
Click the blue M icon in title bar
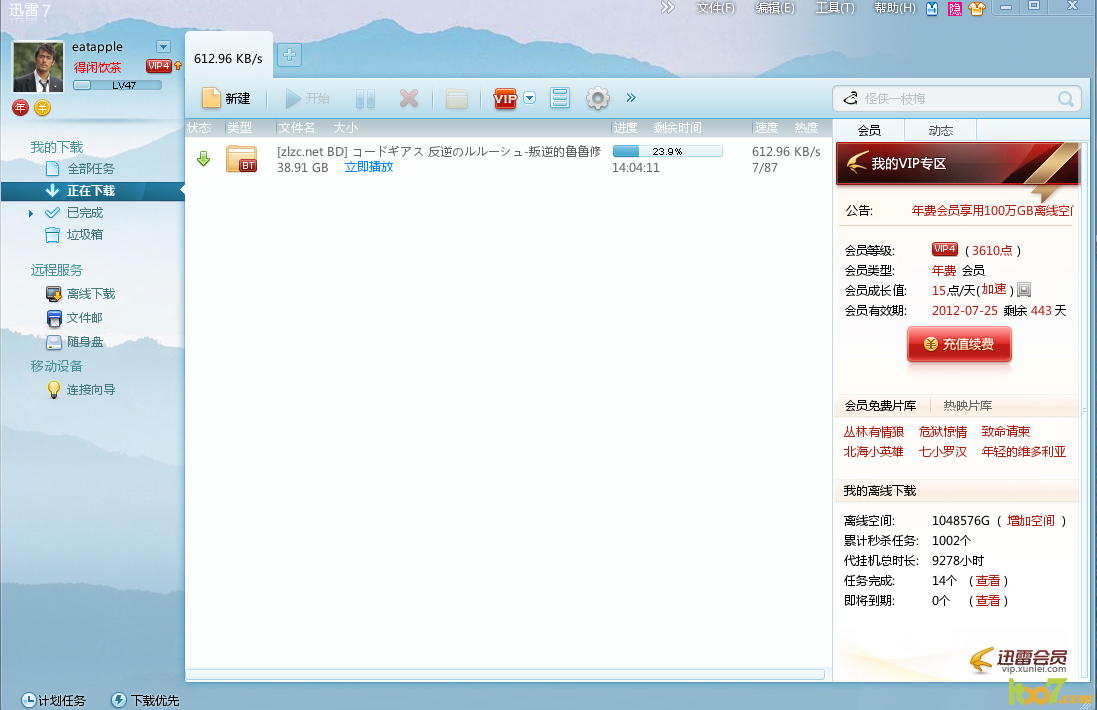(932, 8)
